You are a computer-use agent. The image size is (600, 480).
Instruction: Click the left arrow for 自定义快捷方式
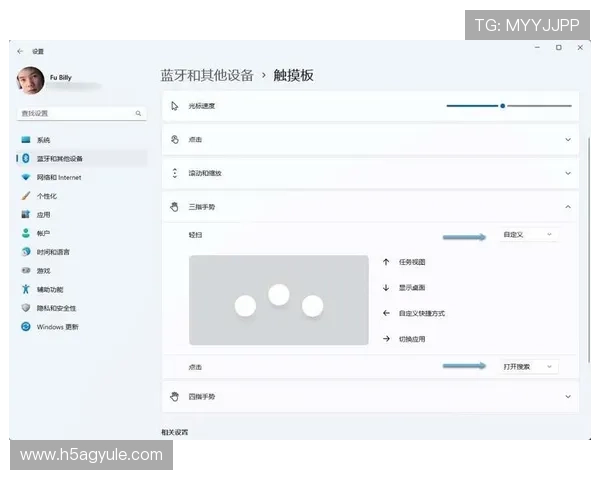point(386,313)
